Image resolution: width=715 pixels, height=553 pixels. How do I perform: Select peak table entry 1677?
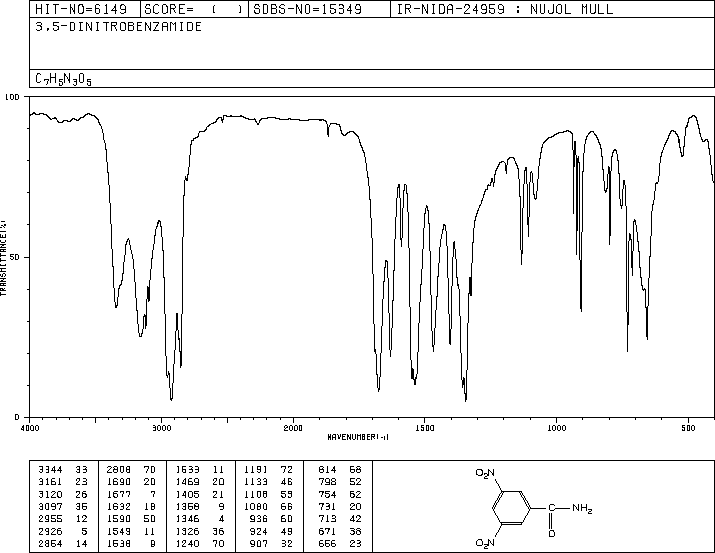click(x=119, y=494)
